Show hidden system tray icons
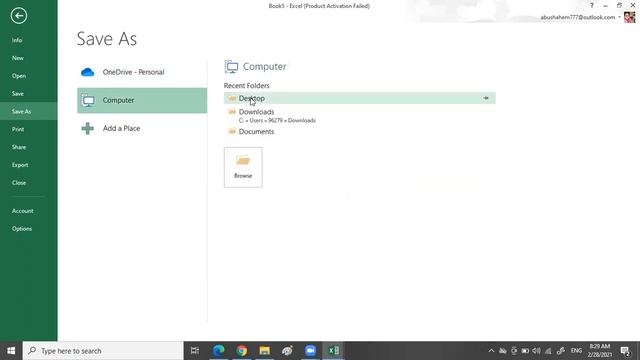Image resolution: width=640 pixels, height=360 pixels. (x=491, y=351)
